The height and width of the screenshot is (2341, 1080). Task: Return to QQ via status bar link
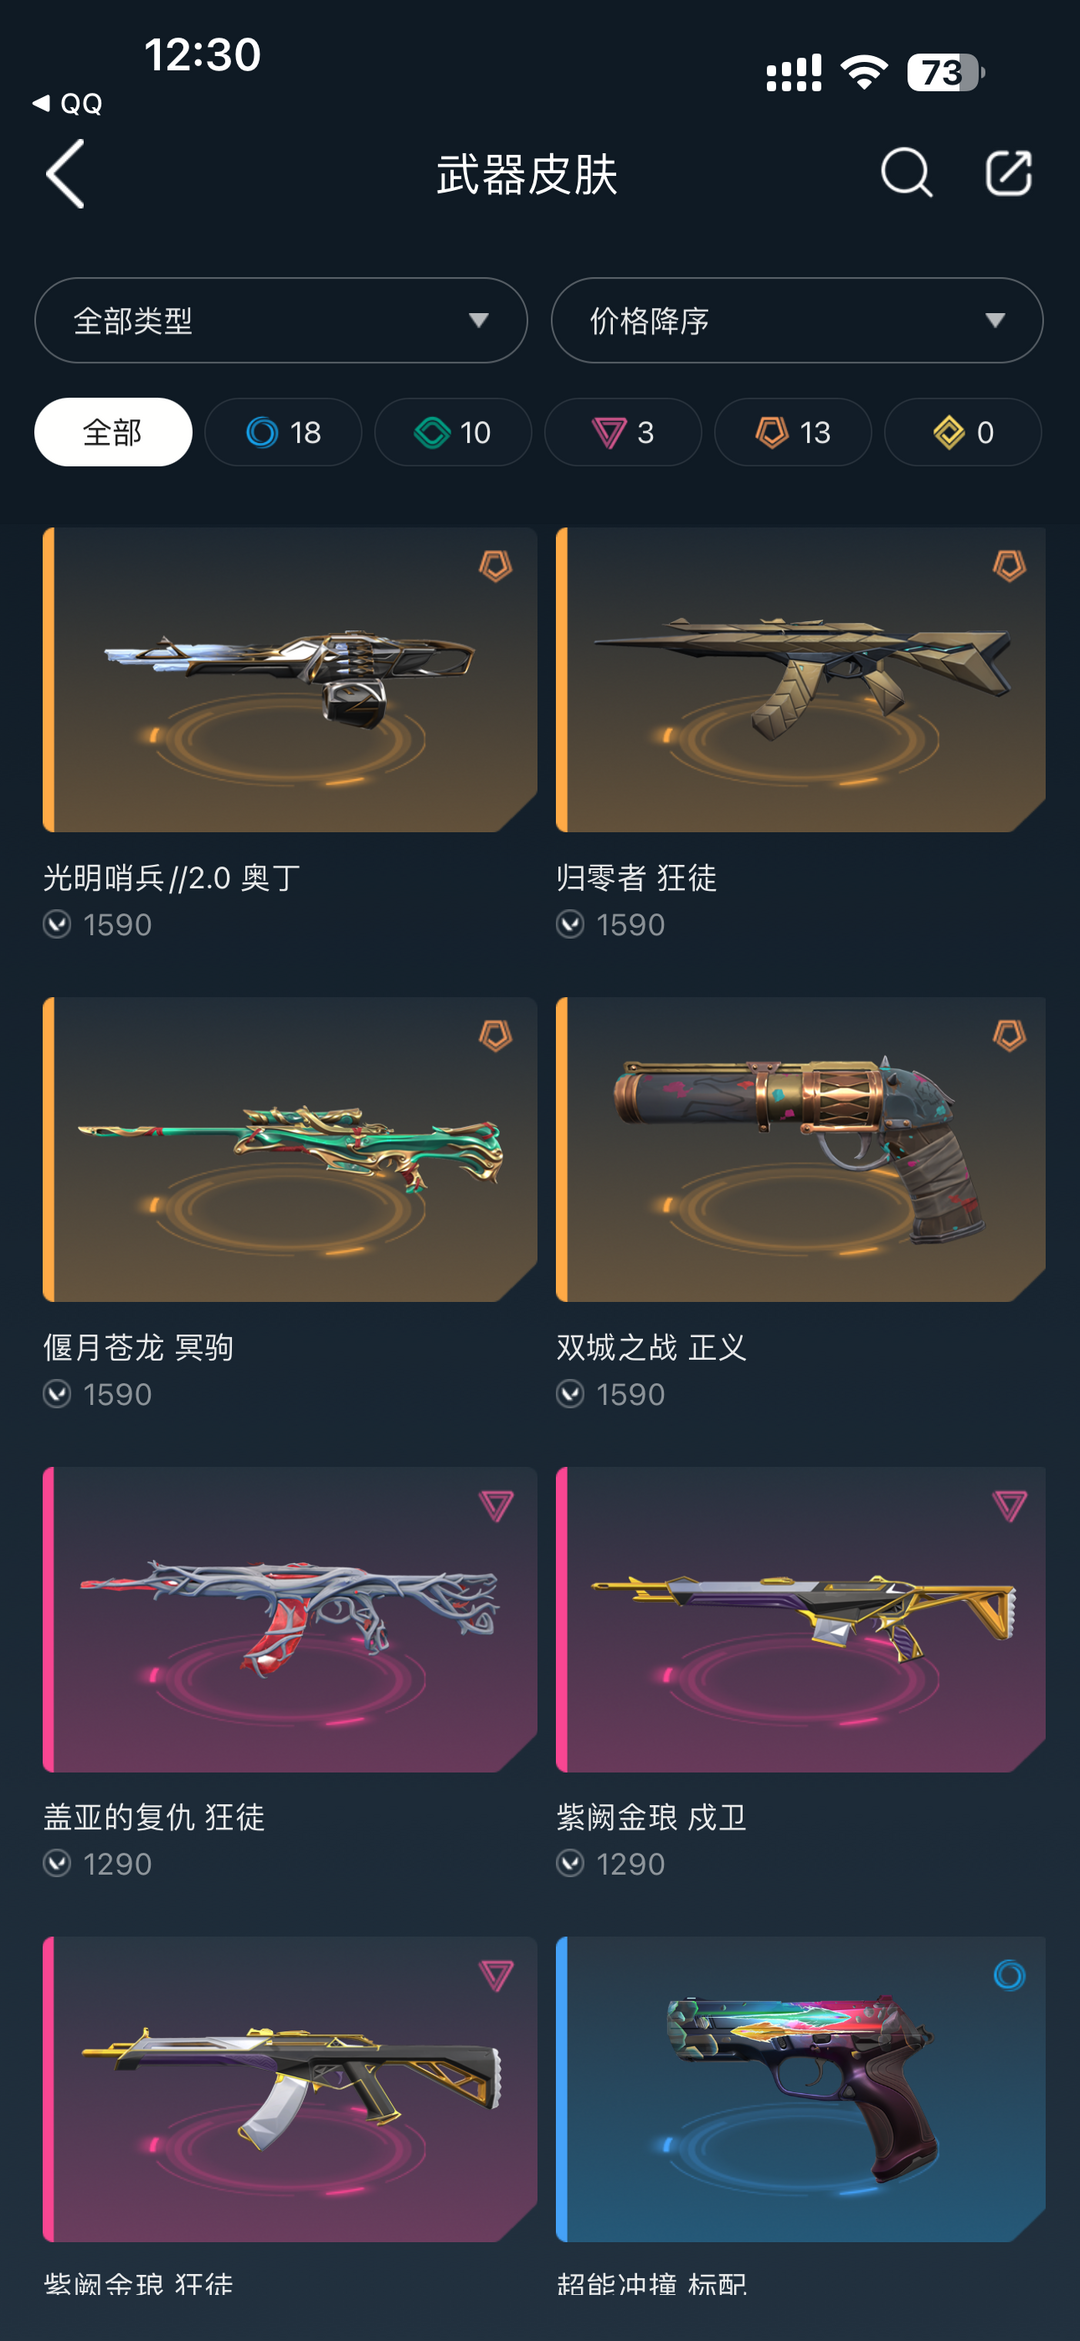(x=68, y=104)
